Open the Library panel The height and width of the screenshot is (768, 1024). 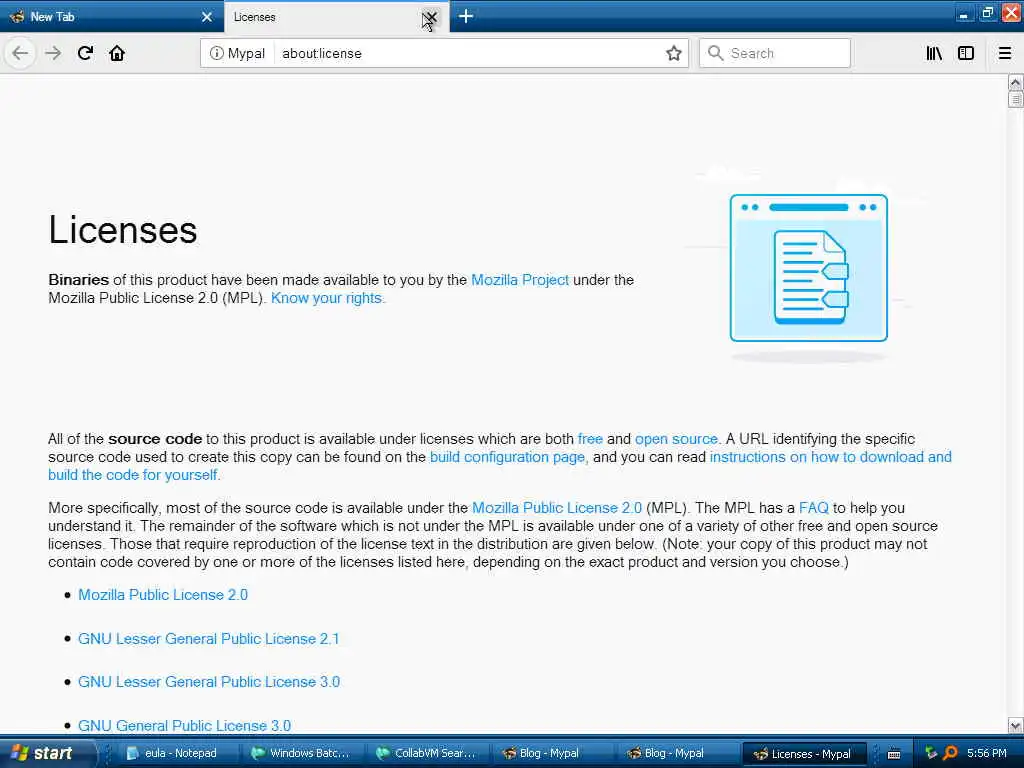click(x=934, y=53)
